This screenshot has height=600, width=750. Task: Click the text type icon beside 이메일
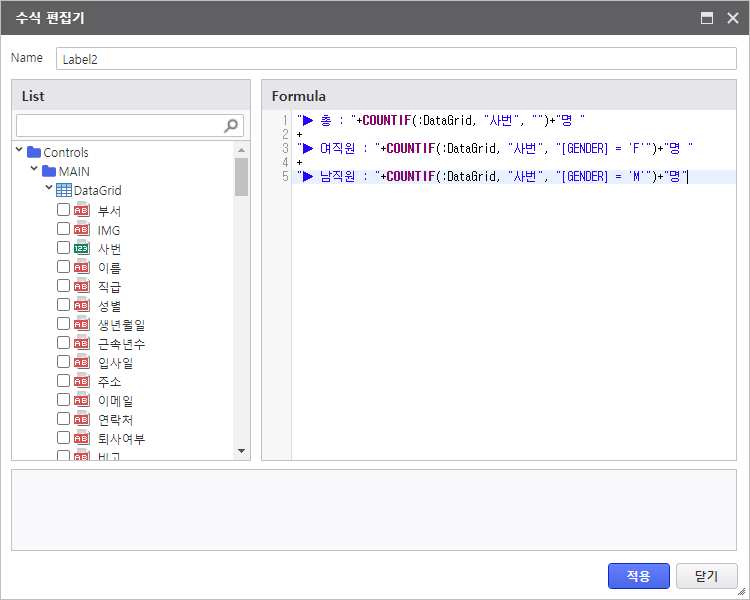point(82,400)
